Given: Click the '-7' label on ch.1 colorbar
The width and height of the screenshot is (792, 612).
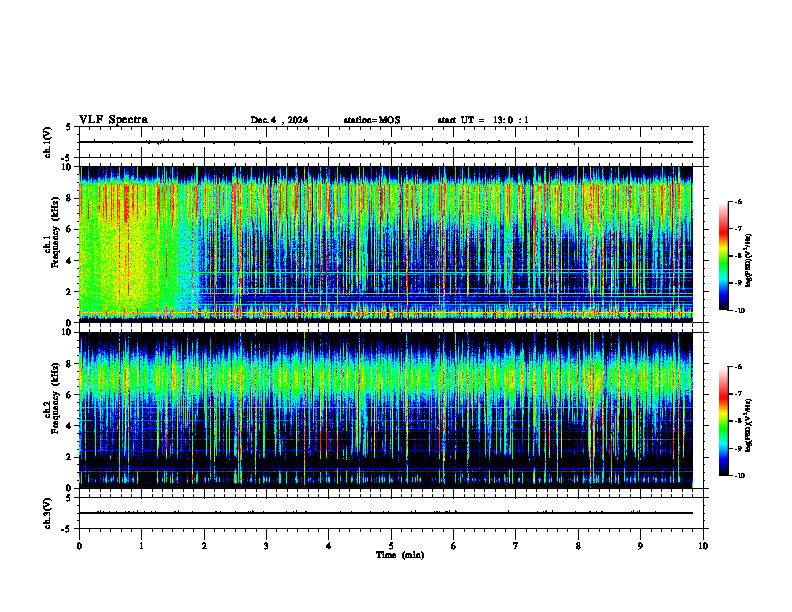Looking at the screenshot, I should click(738, 229).
